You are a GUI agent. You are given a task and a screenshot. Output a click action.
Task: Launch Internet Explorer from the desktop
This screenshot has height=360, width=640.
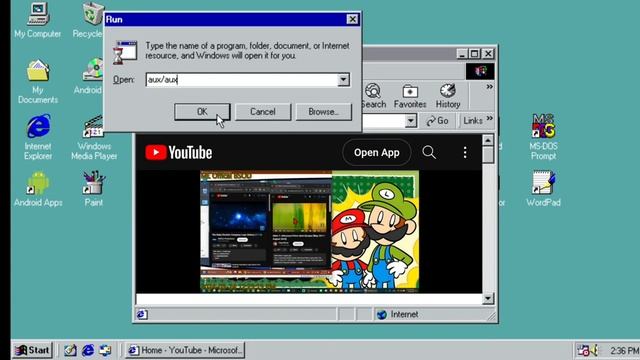click(38, 137)
